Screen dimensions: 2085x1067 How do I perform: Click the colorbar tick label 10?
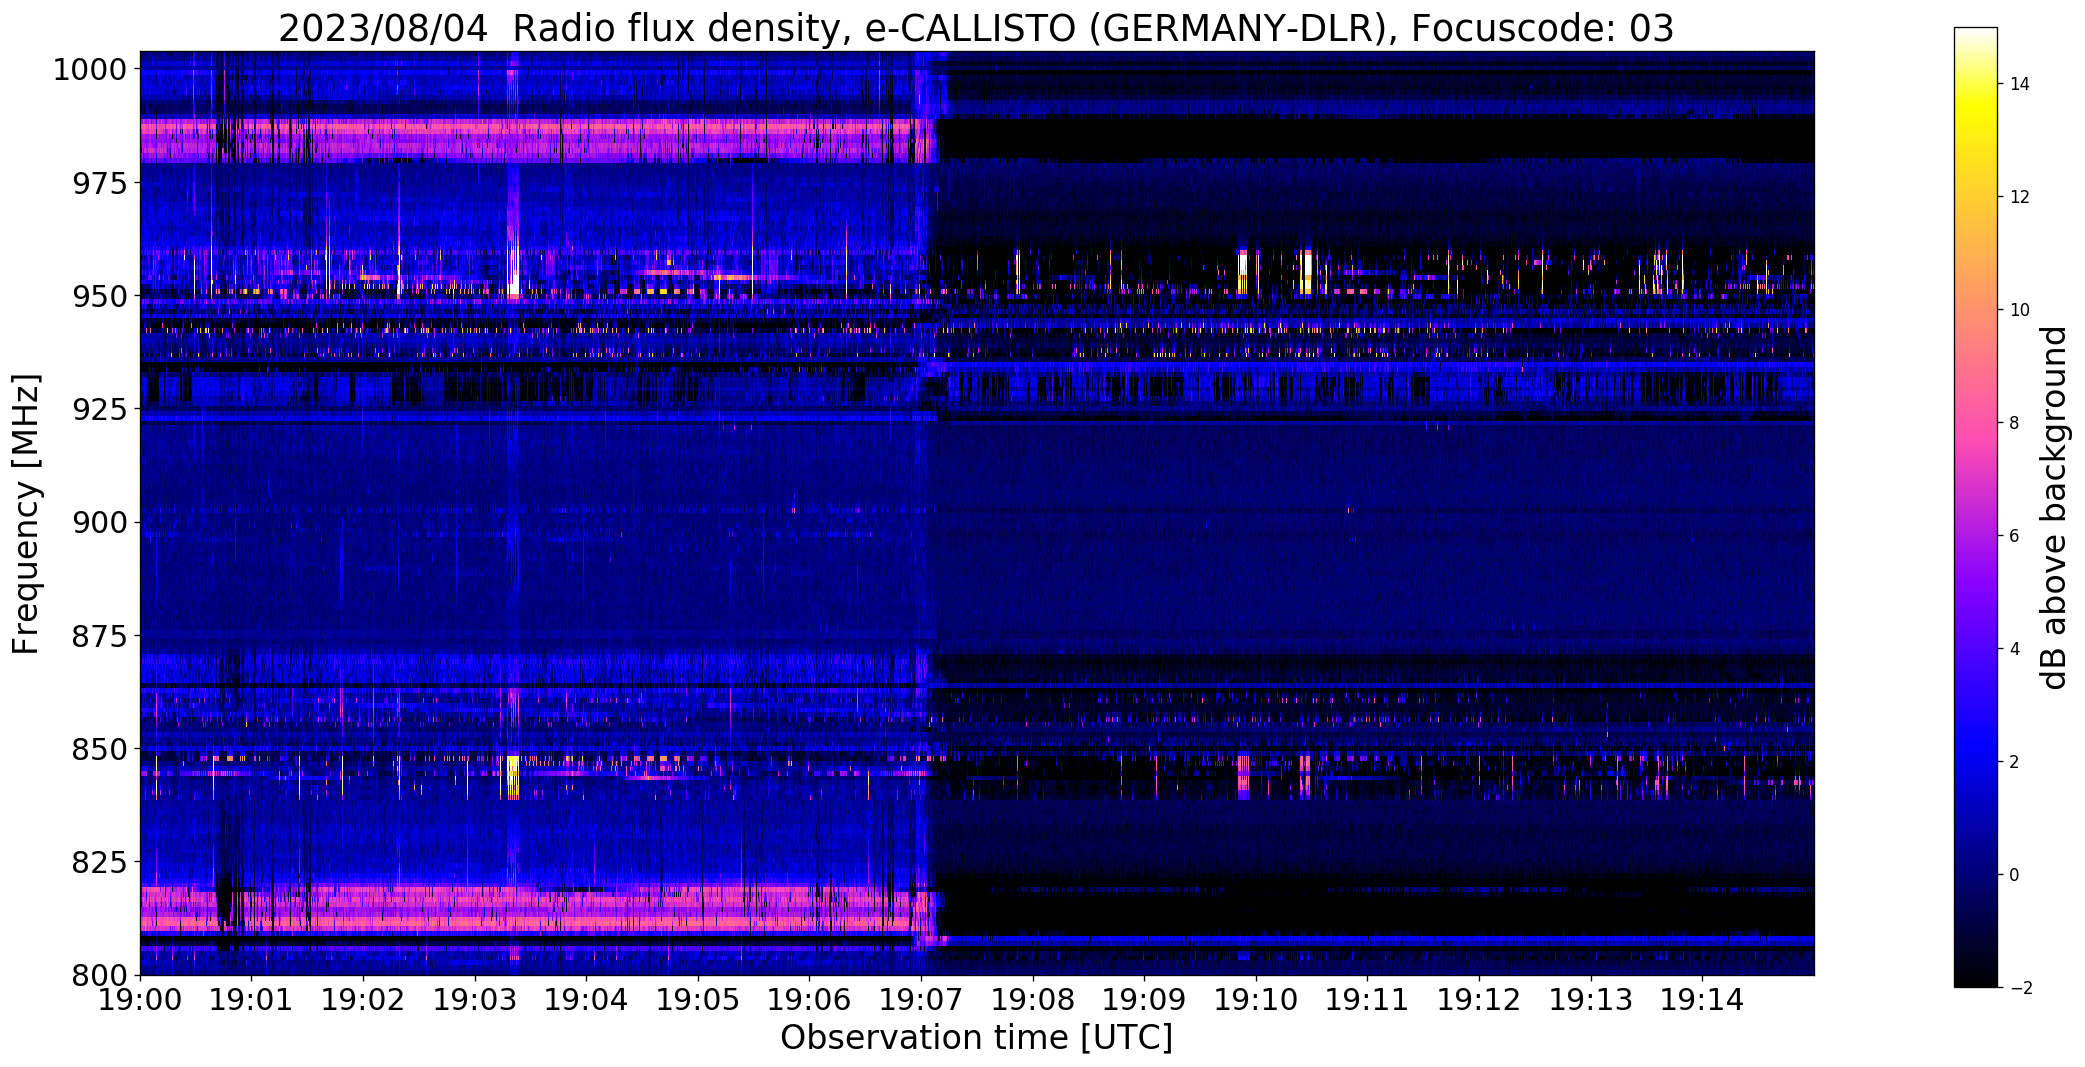point(2019,310)
